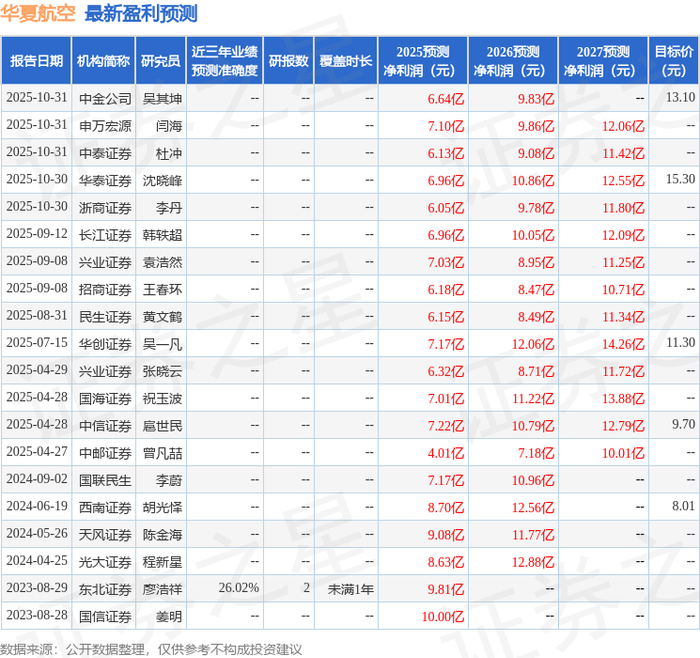This screenshot has width=700, height=658.
Task: Click institution 国联民生
Action: point(105,480)
